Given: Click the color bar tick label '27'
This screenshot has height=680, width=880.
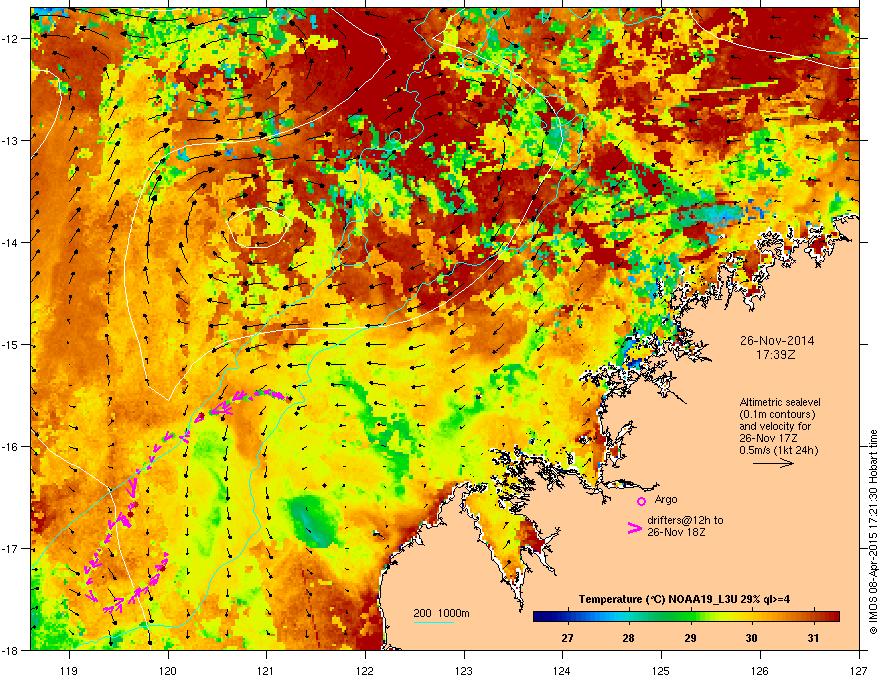Looking at the screenshot, I should [x=567, y=638].
